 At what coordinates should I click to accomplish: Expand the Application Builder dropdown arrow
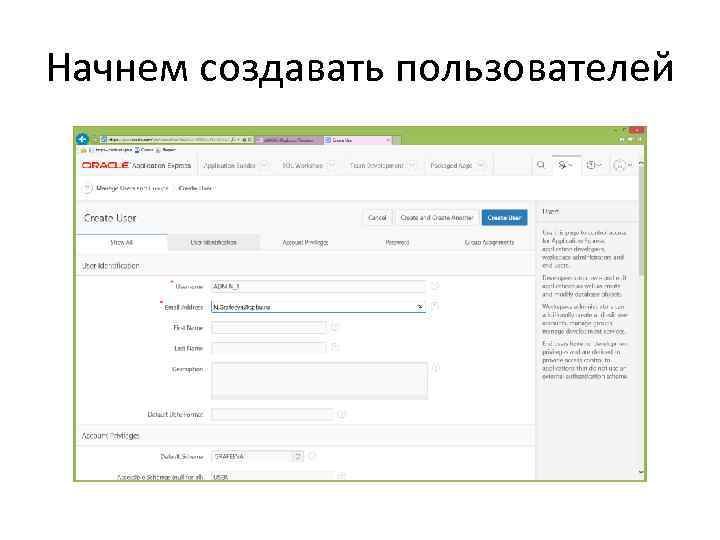point(264,165)
